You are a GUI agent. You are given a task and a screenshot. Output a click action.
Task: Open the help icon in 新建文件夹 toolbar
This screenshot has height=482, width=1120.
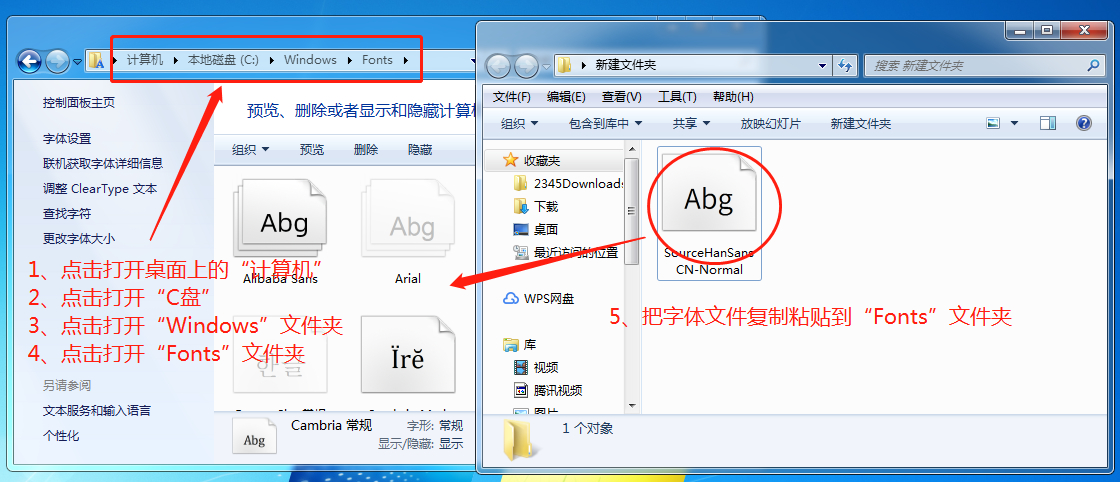1083,123
